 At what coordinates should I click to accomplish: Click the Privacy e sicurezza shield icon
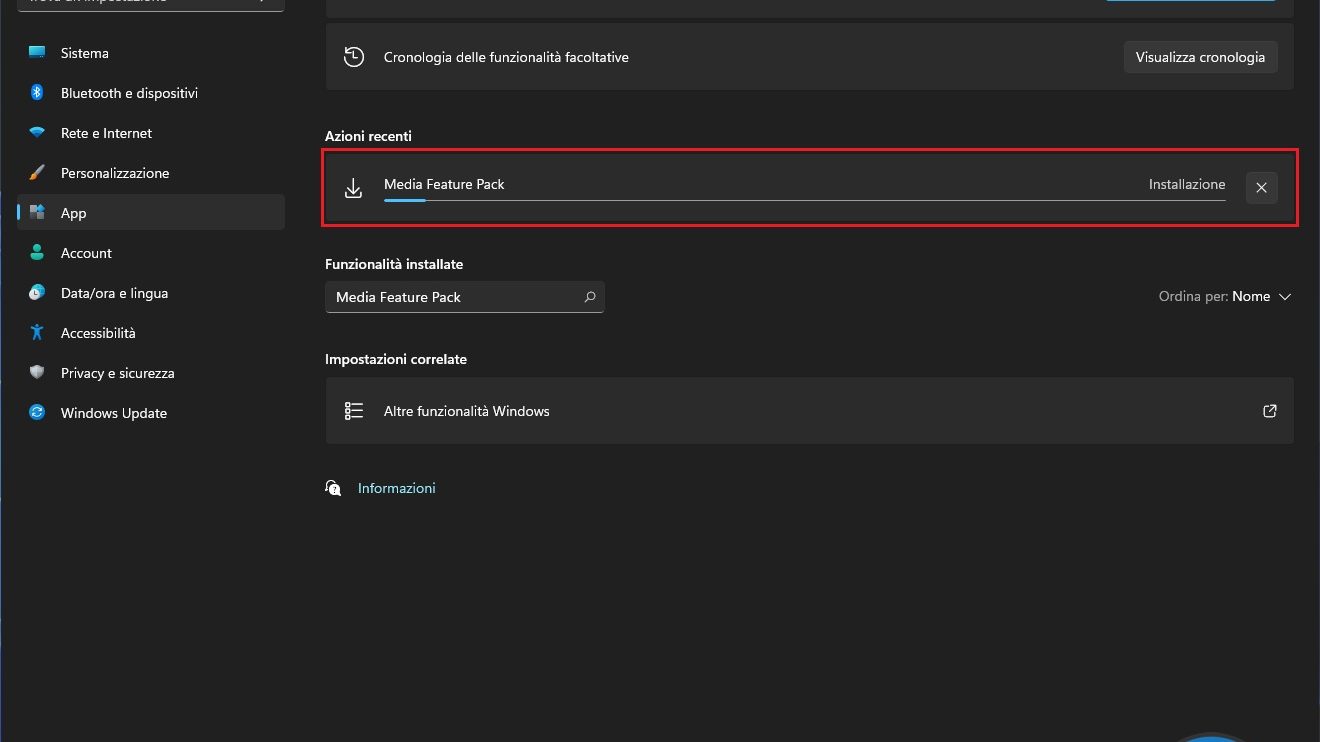[x=37, y=373]
